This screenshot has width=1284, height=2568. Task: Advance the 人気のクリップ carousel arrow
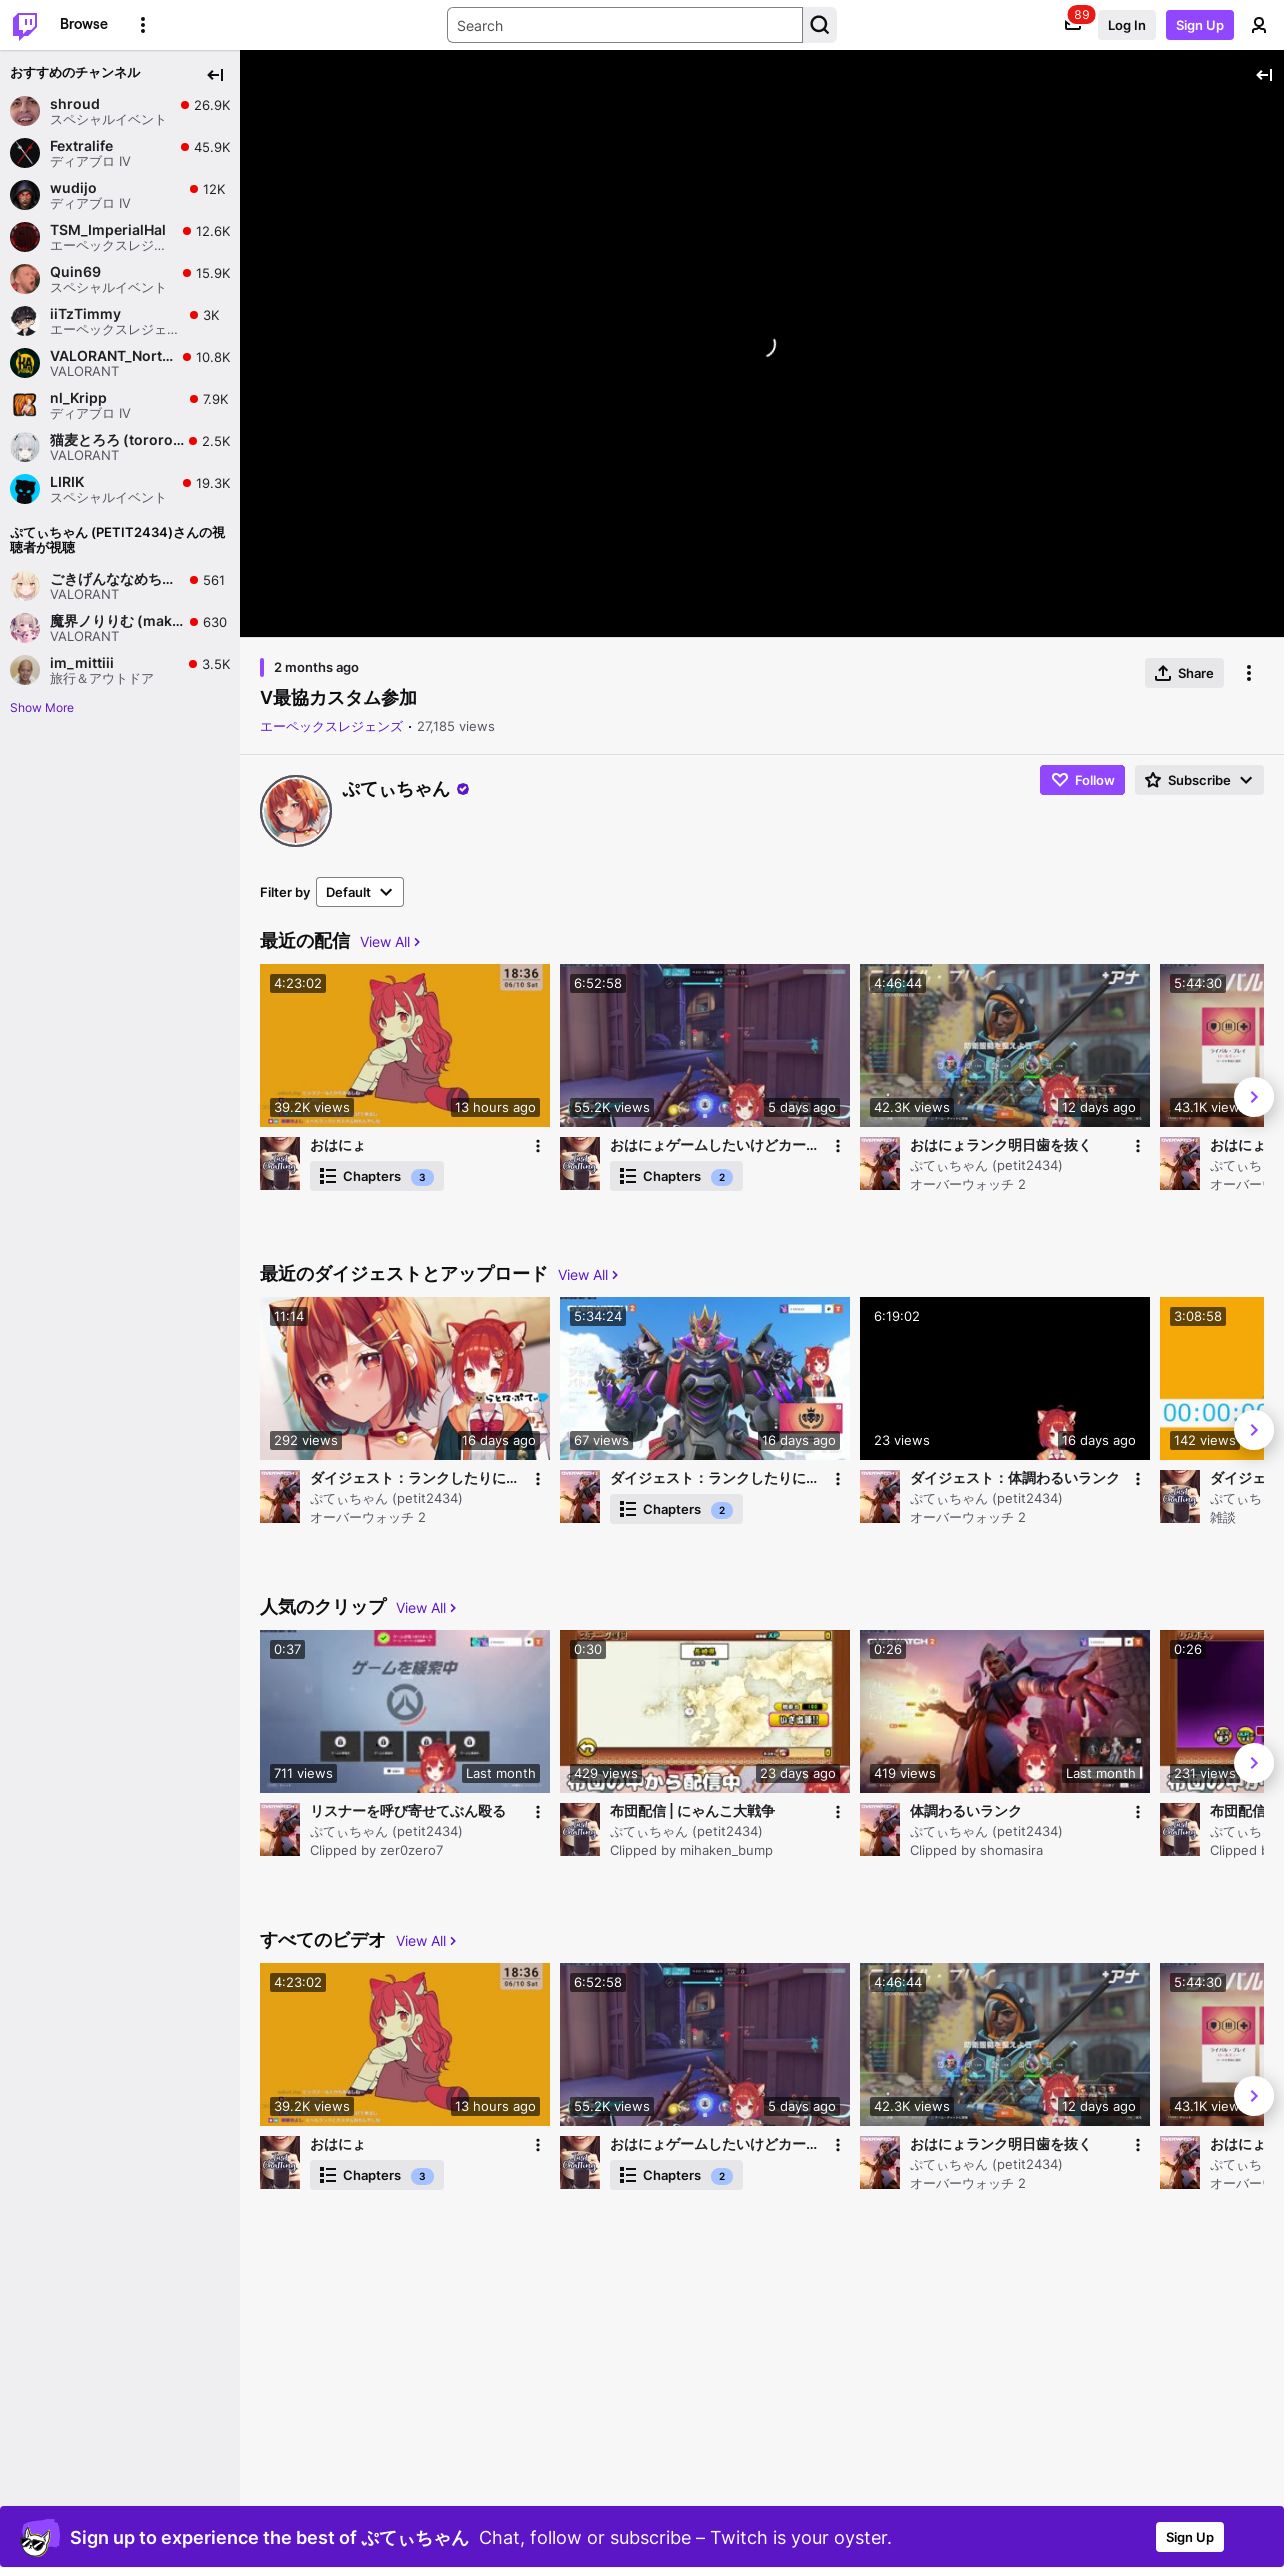(x=1254, y=1763)
